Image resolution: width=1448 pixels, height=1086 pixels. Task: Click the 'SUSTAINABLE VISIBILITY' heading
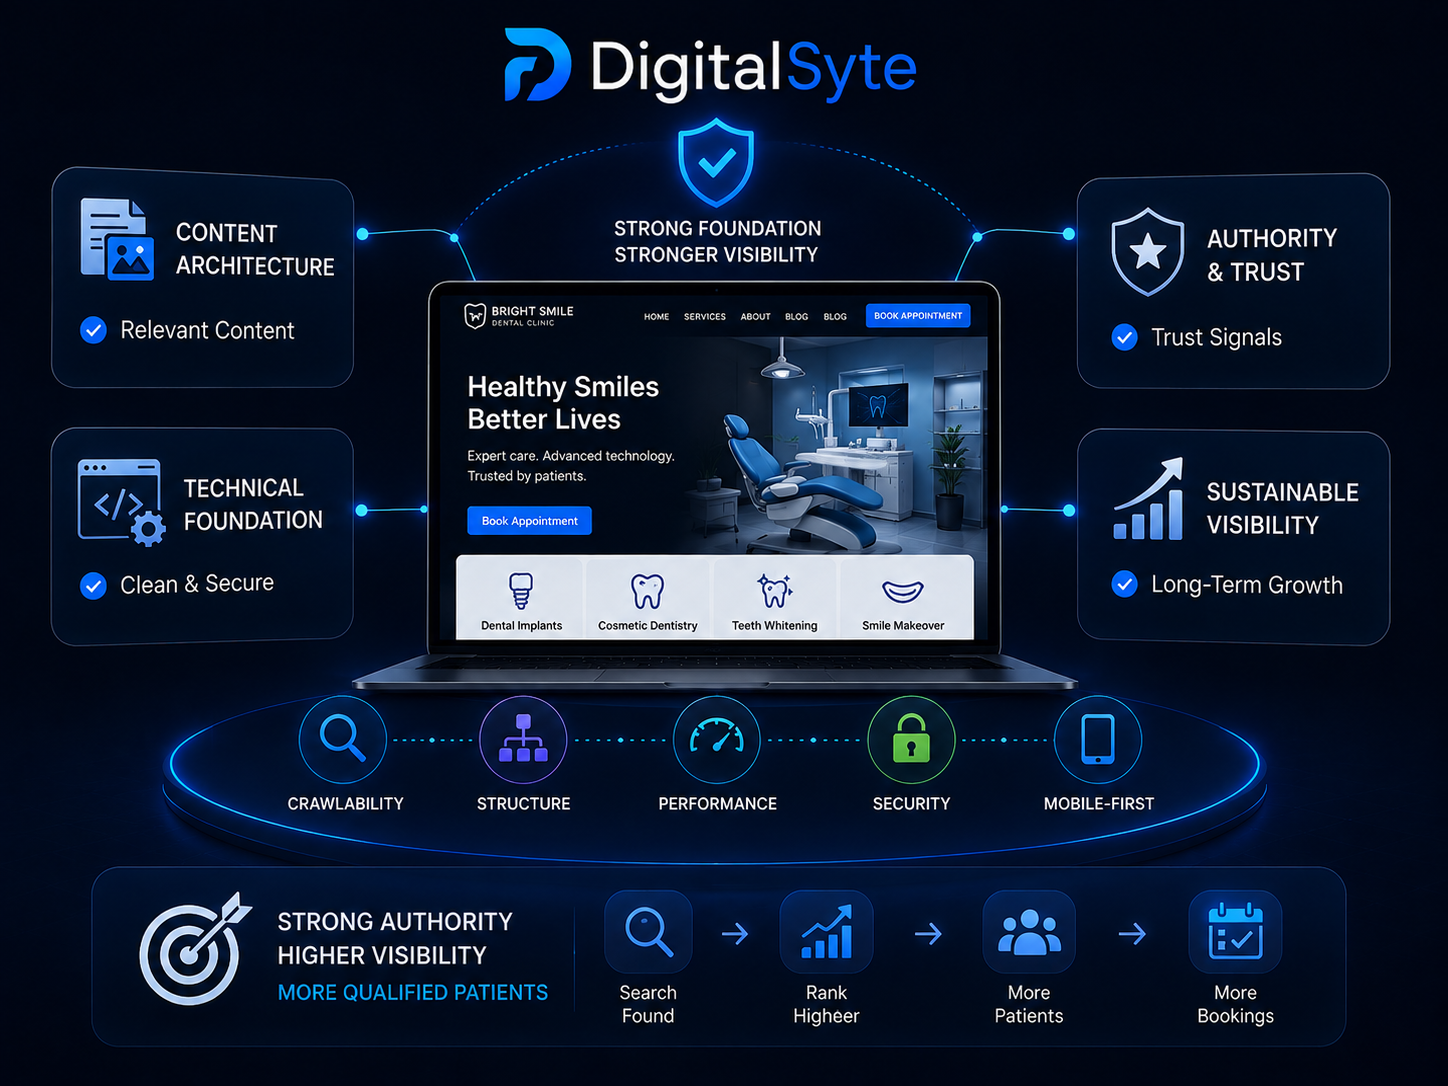[1283, 508]
